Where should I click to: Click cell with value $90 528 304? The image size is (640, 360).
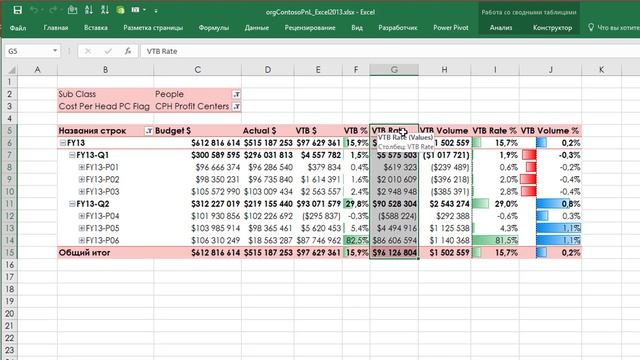[394, 204]
